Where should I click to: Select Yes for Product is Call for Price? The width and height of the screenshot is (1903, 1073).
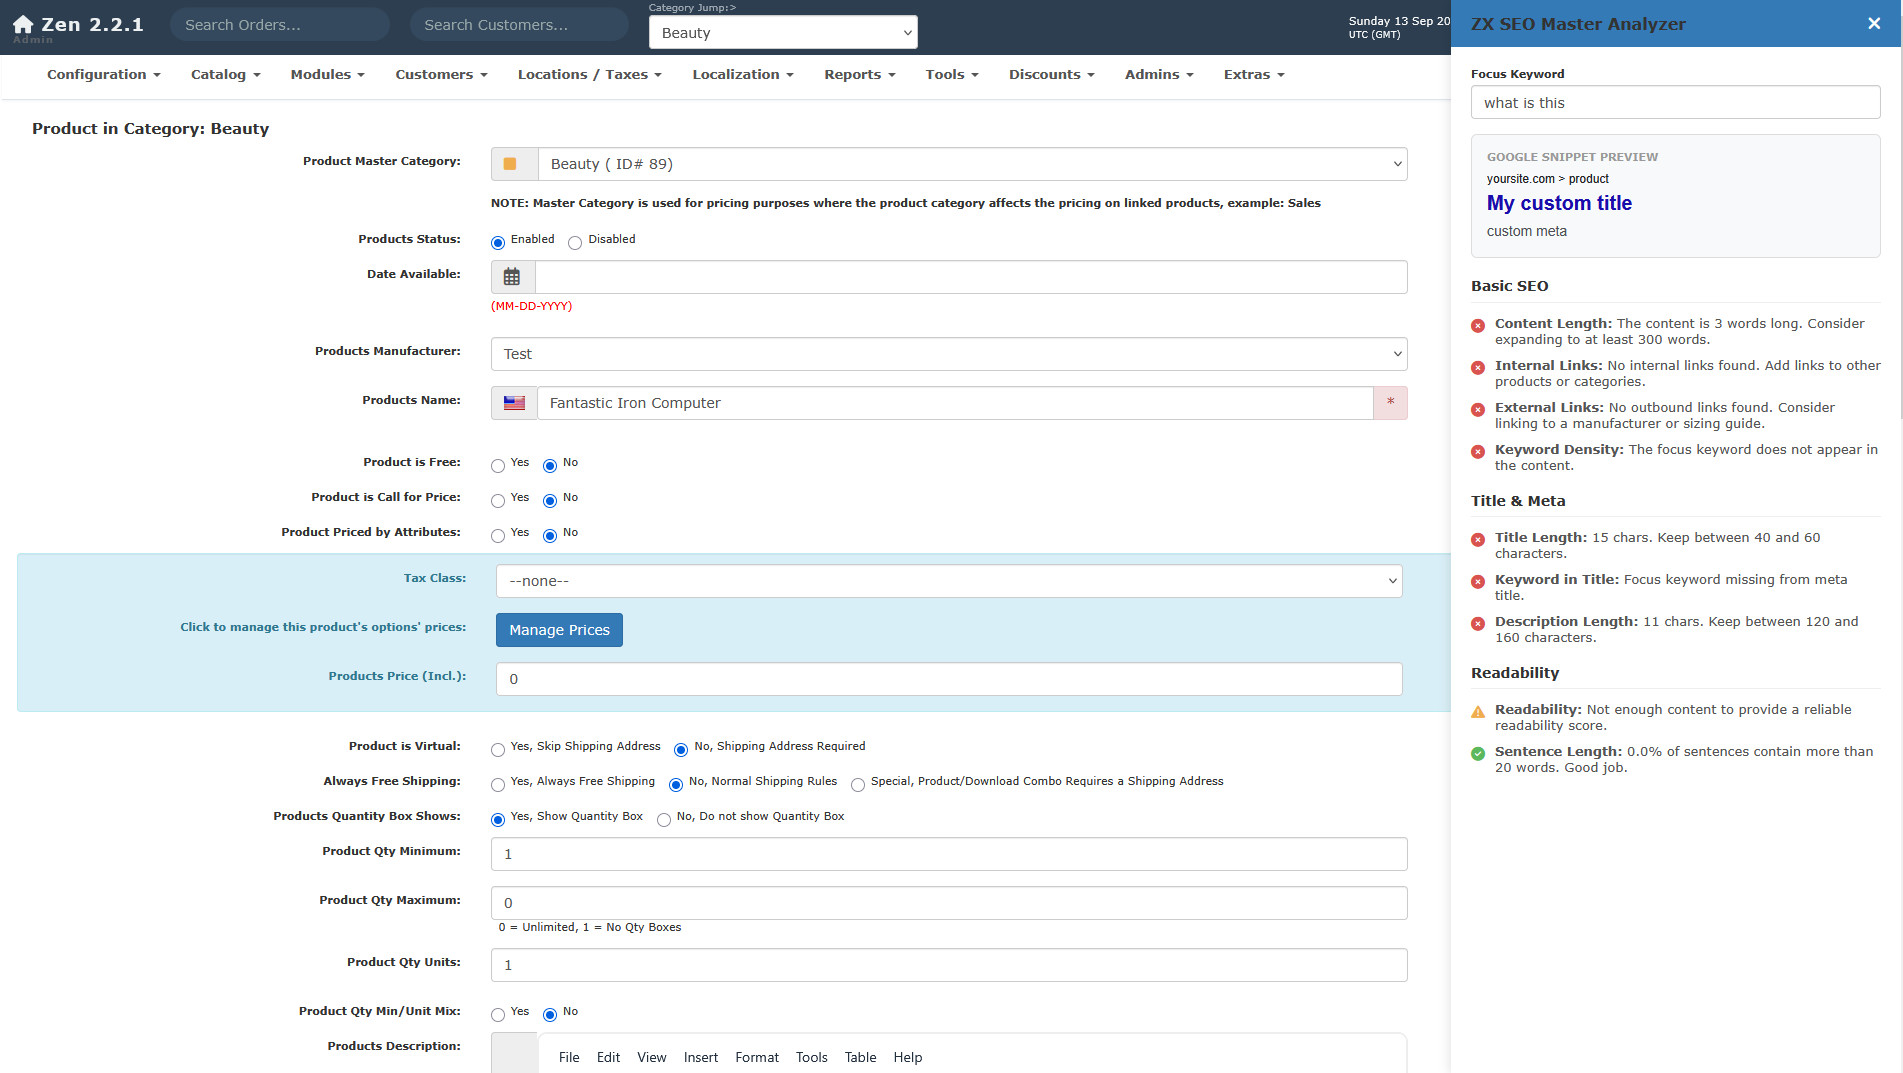point(498,501)
